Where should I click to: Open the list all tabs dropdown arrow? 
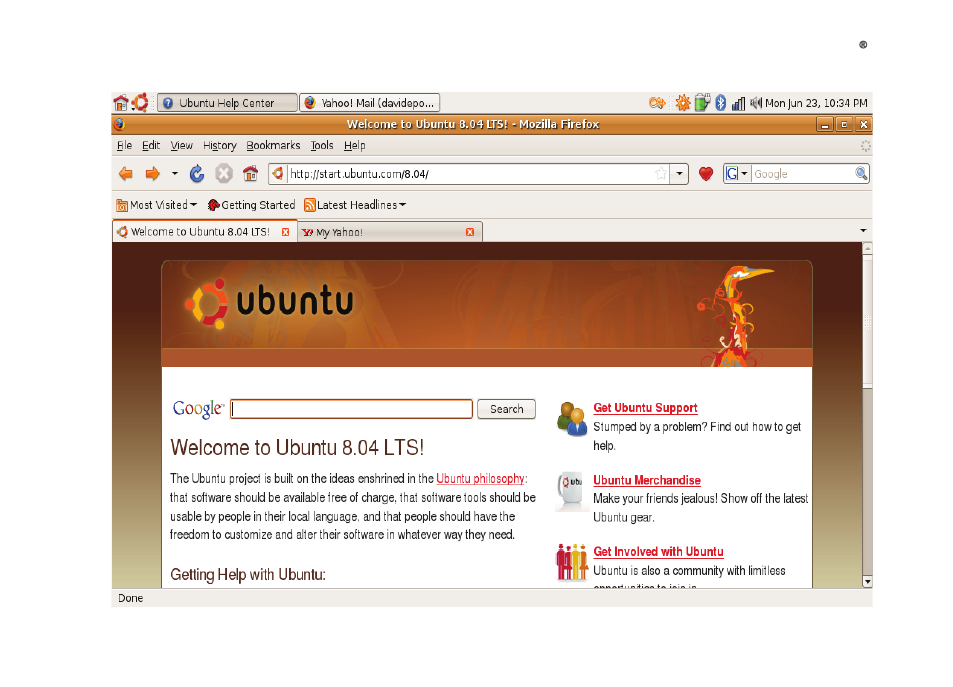pos(863,231)
